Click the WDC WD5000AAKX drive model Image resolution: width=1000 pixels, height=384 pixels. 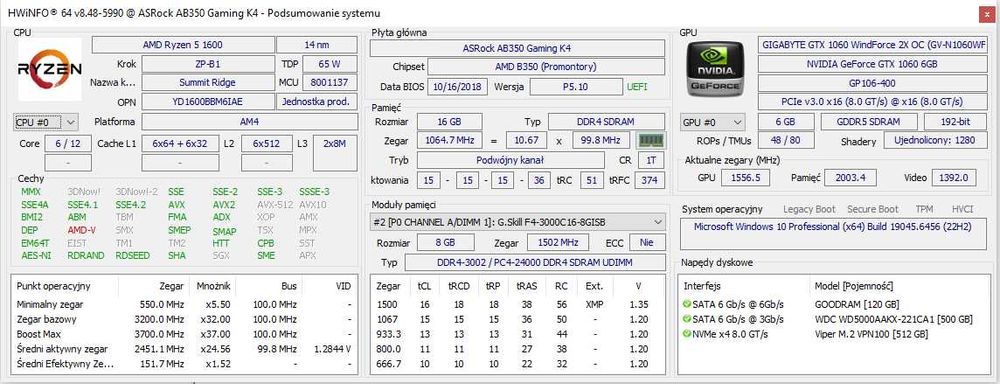[x=893, y=320]
